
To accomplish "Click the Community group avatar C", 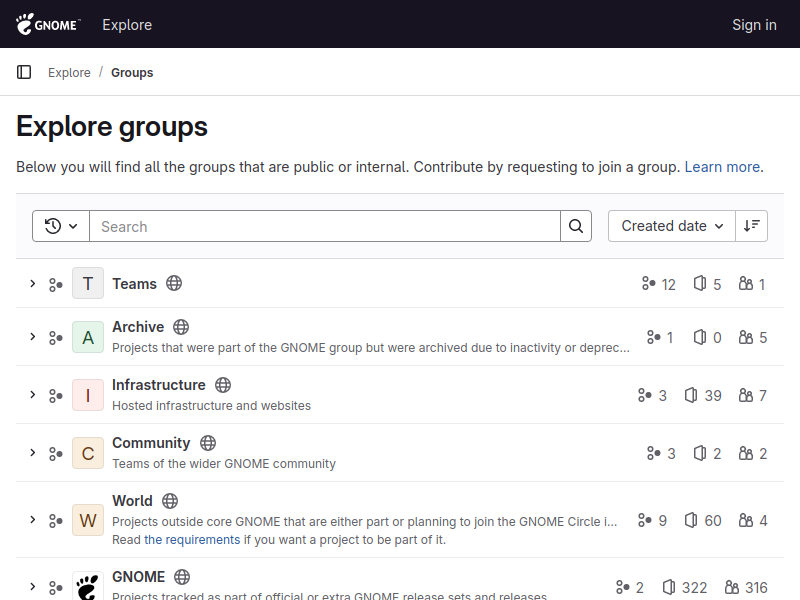I will 88,453.
